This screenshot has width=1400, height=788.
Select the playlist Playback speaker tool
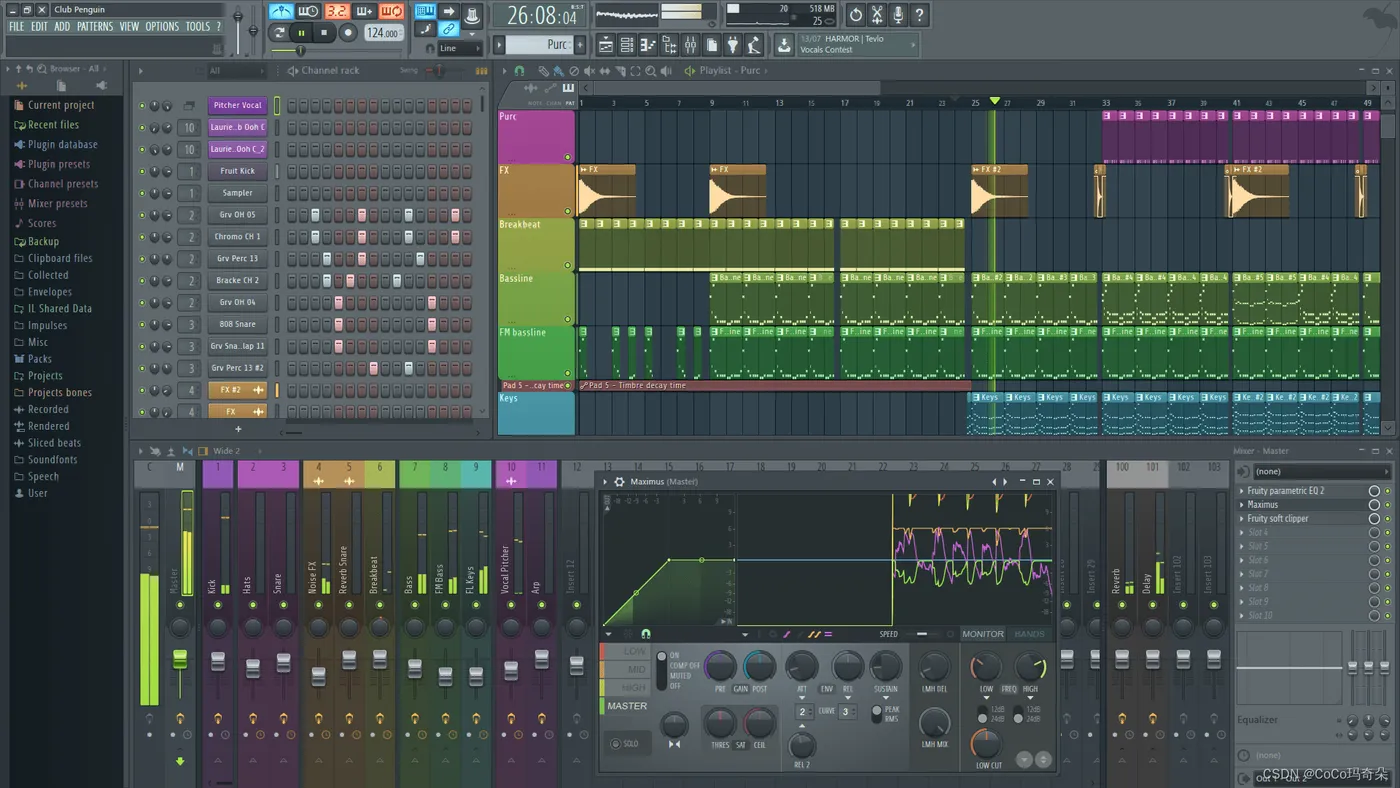click(666, 71)
